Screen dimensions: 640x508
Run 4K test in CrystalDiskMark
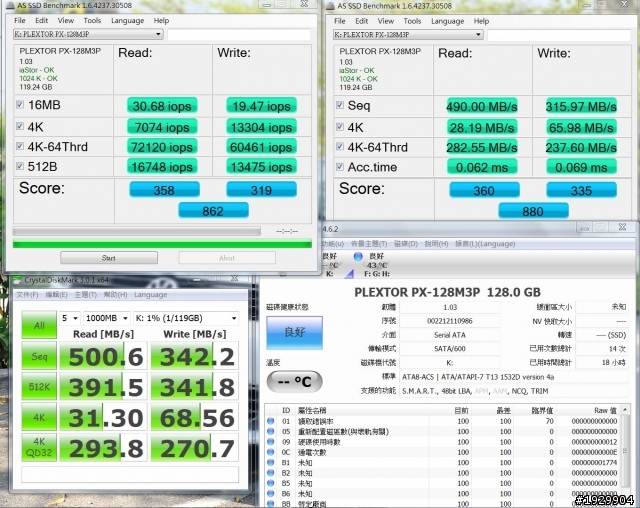coord(39,417)
